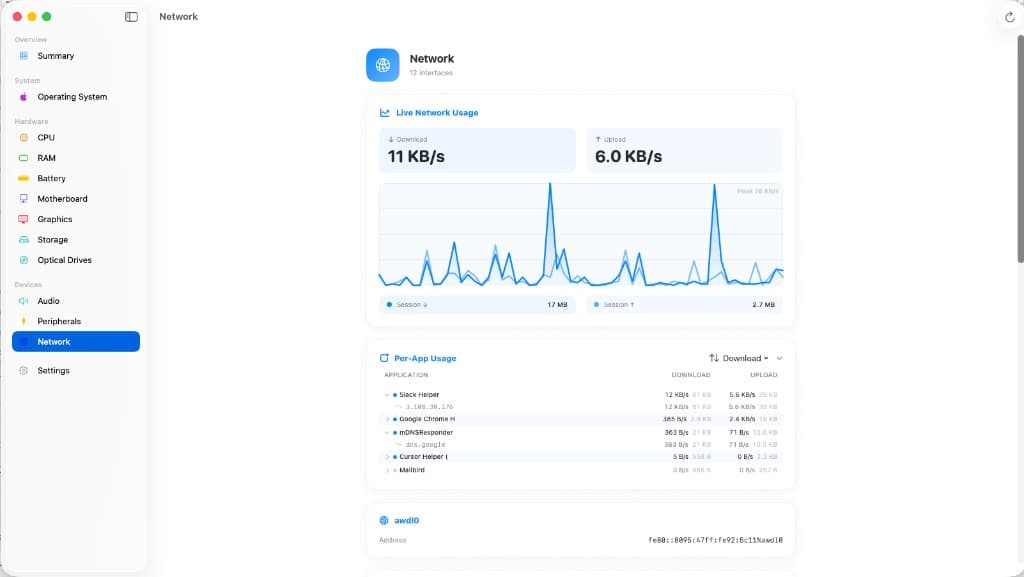Click the Mailbird application name
This screenshot has height=577, width=1024.
[411, 470]
